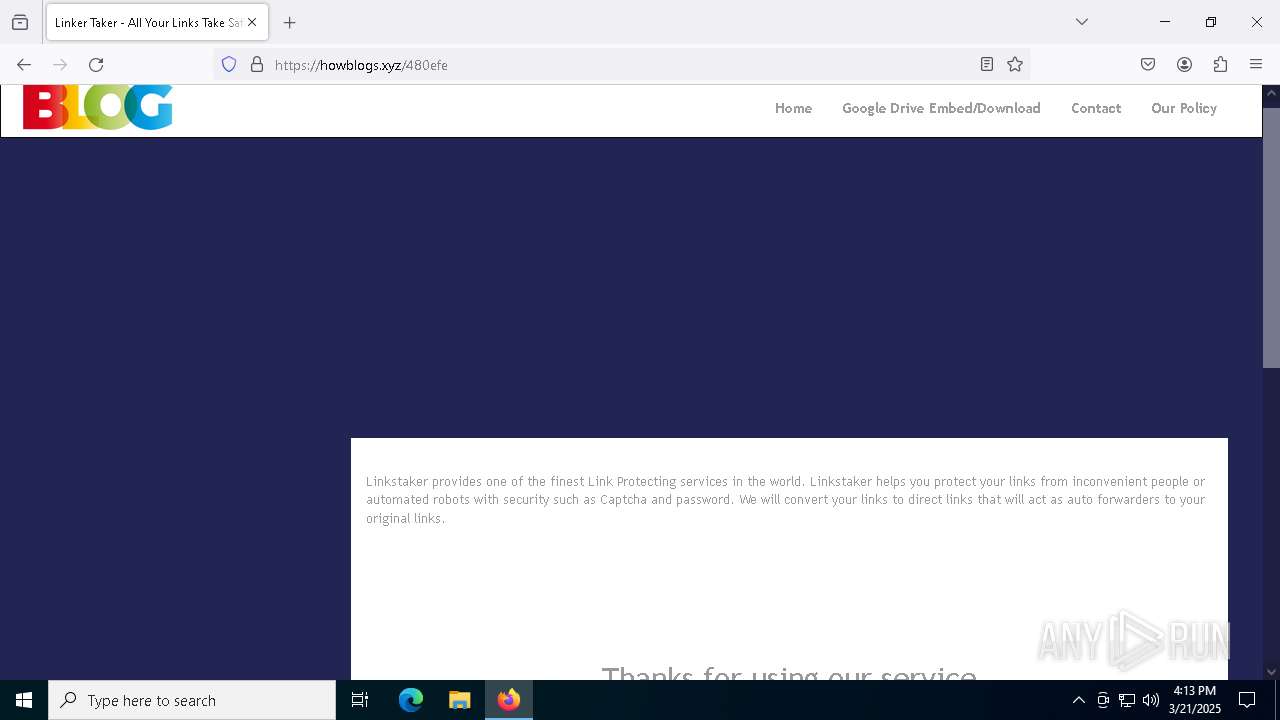Minimize the Firefox window
The height and width of the screenshot is (720, 1280).
1165,22
